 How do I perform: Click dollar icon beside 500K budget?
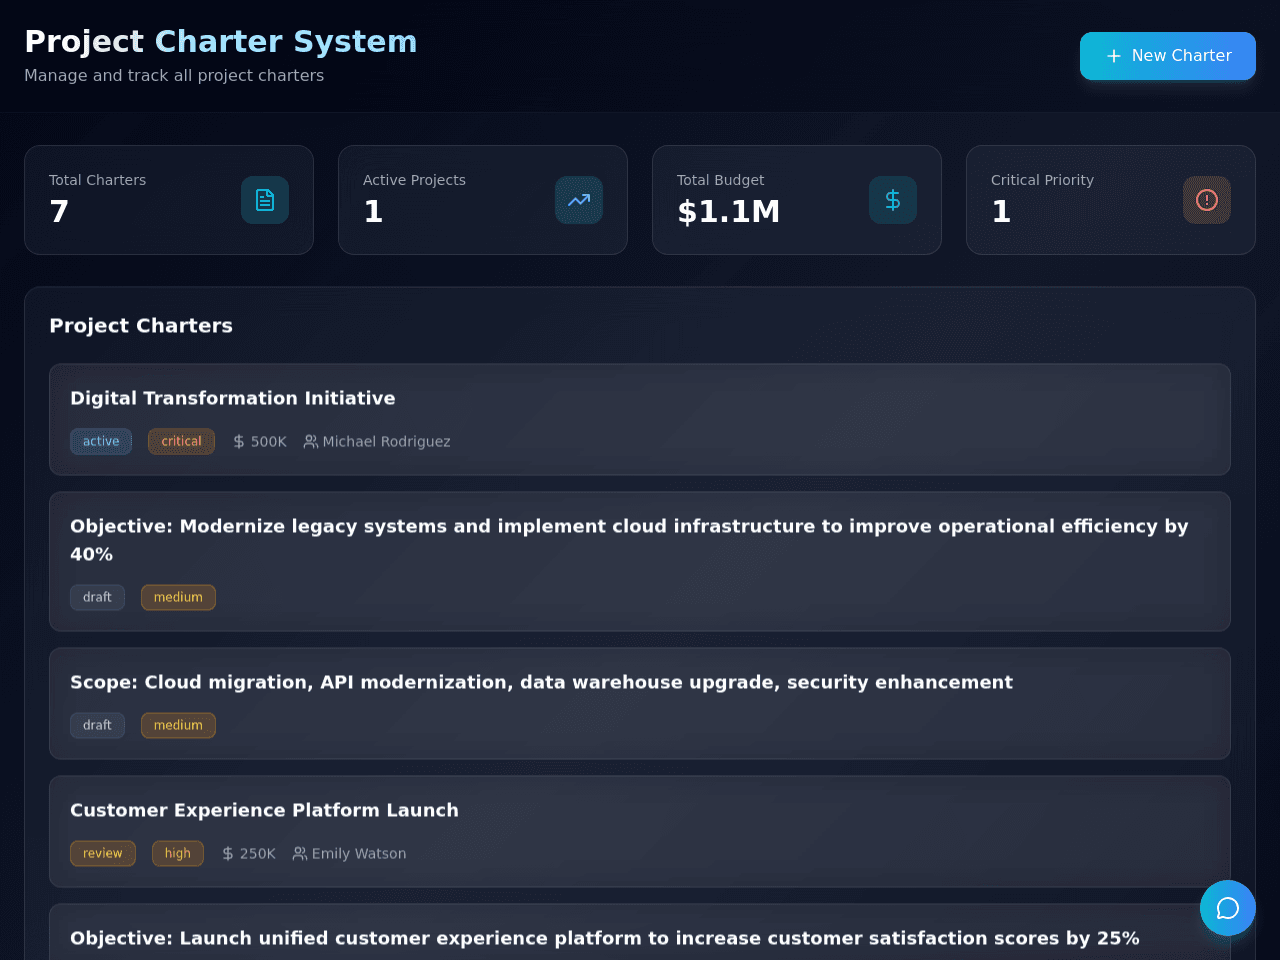[x=239, y=442]
